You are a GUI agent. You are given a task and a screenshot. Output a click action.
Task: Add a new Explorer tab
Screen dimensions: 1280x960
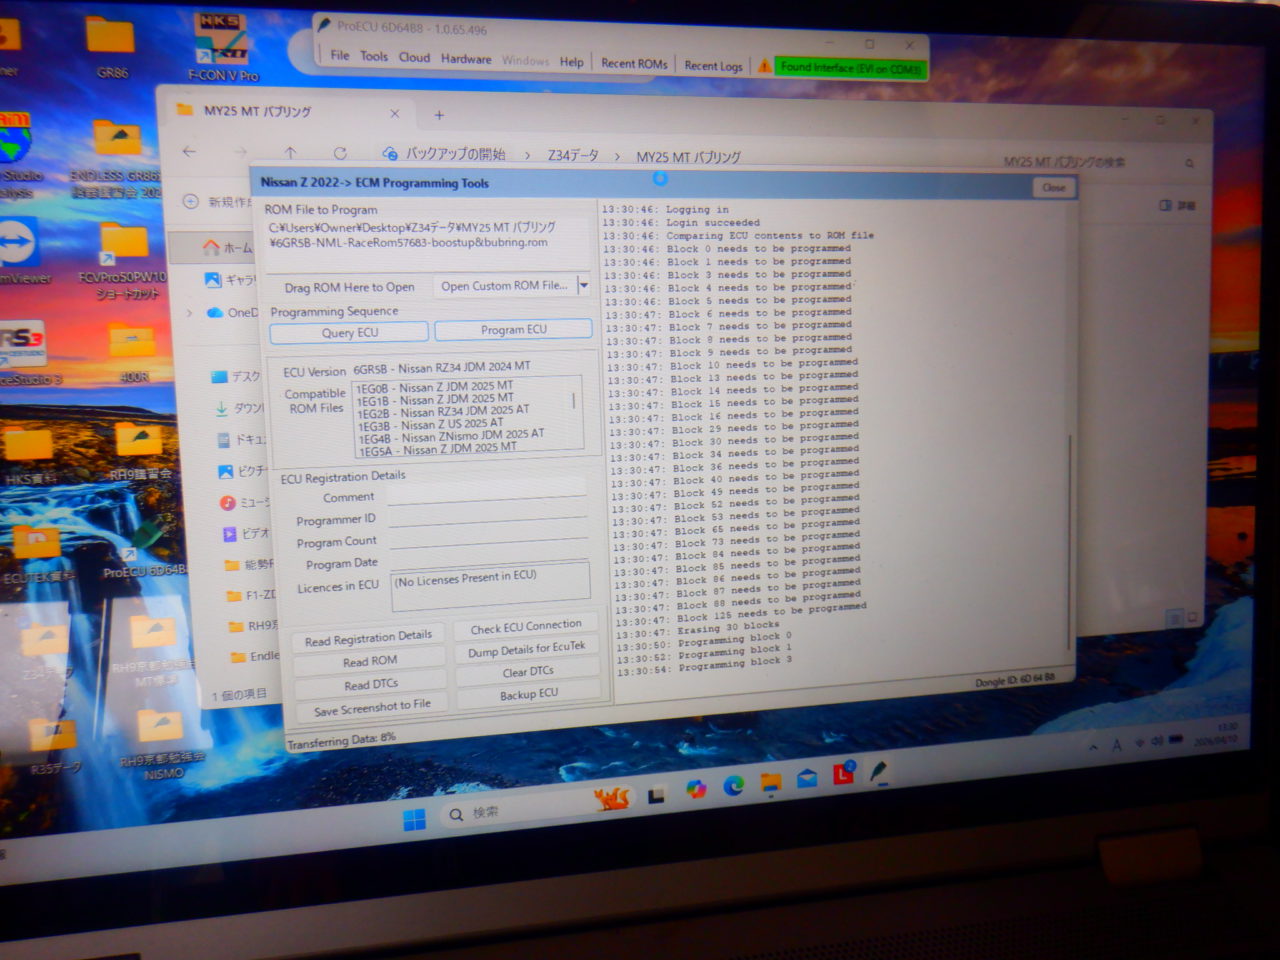pos(438,115)
